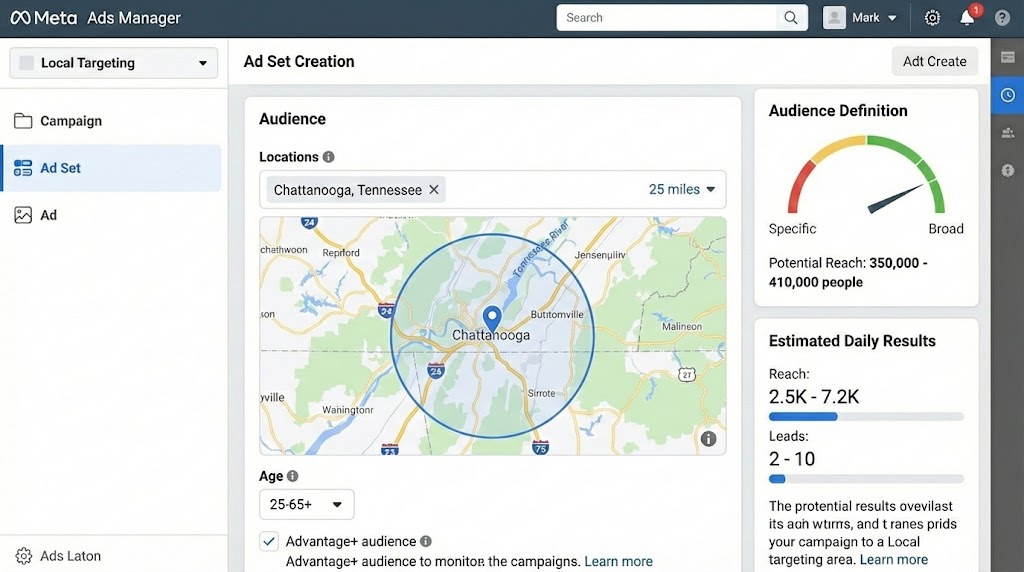Click into the Search field
Screen dimensions: 1024x572
pos(667,18)
